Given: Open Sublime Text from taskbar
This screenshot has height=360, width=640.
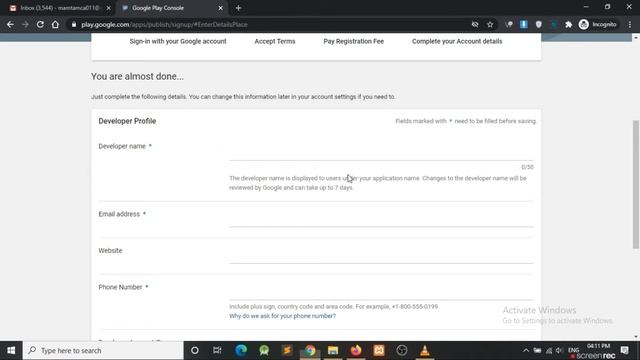Looking at the screenshot, I should click(x=287, y=350).
